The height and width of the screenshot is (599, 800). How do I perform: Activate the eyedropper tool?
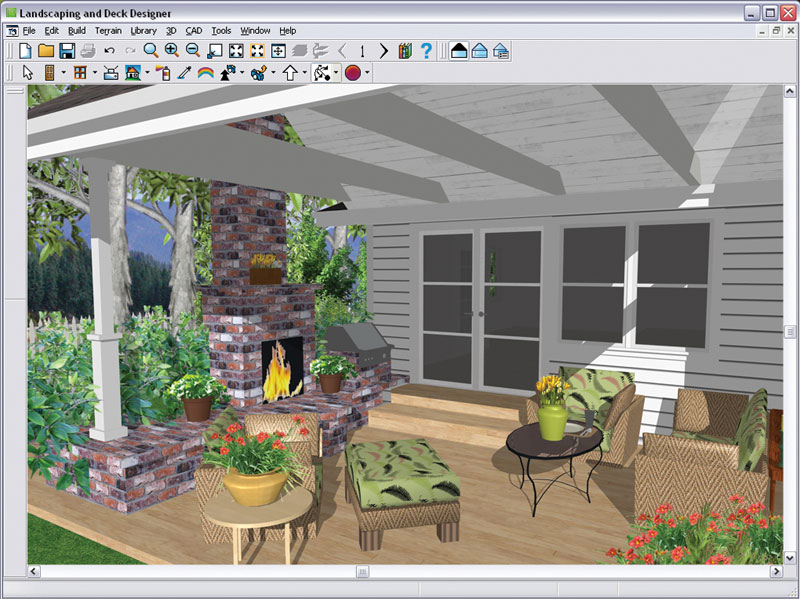coord(184,73)
